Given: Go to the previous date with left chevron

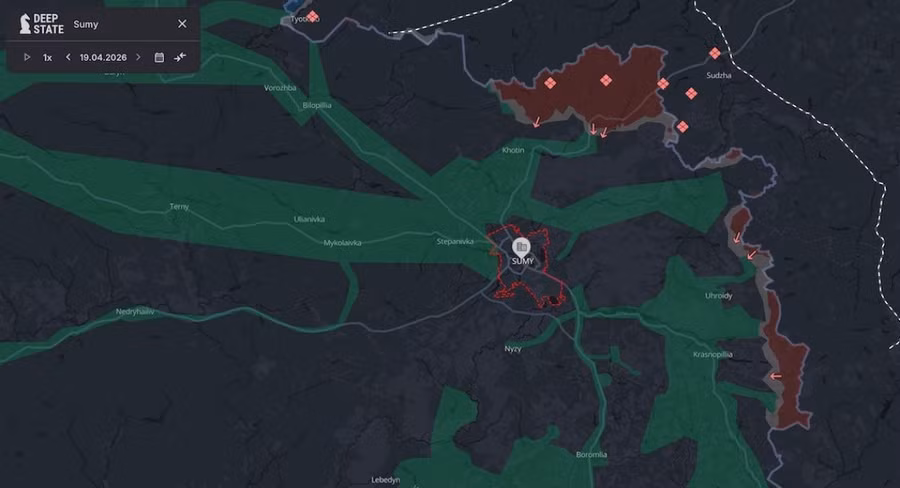Looking at the screenshot, I should (68, 57).
